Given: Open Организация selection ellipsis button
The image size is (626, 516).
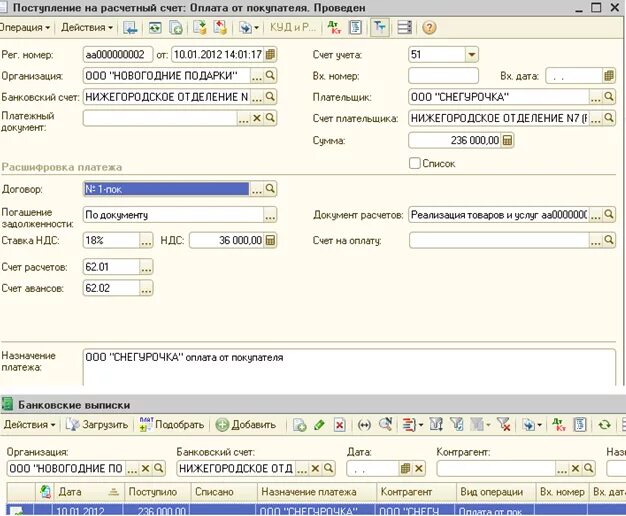Looking at the screenshot, I should coord(256,75).
